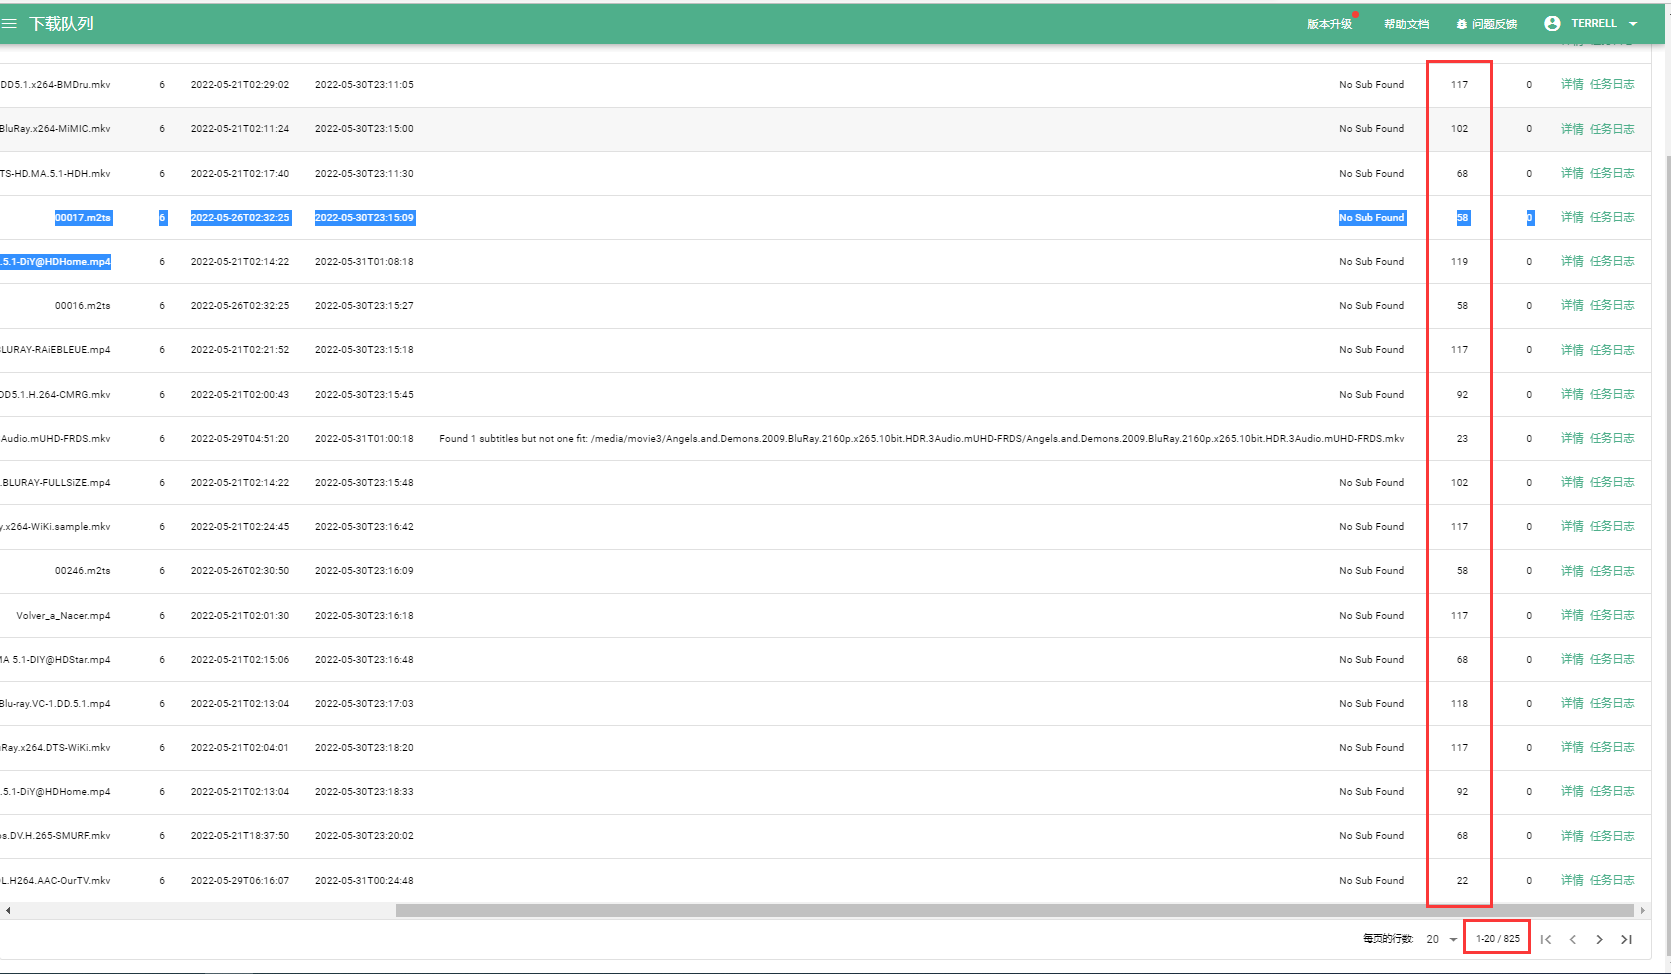Open 任务日志 for the HDStar.mp4 row

coord(1612,659)
